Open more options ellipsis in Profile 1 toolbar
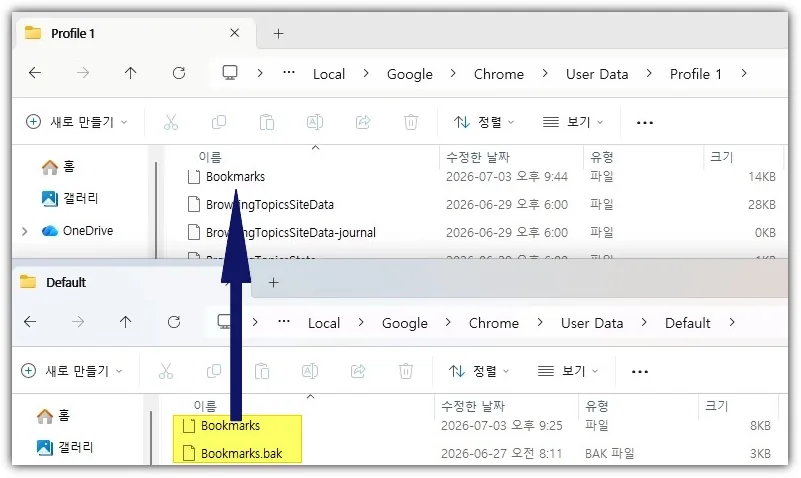 (x=645, y=123)
